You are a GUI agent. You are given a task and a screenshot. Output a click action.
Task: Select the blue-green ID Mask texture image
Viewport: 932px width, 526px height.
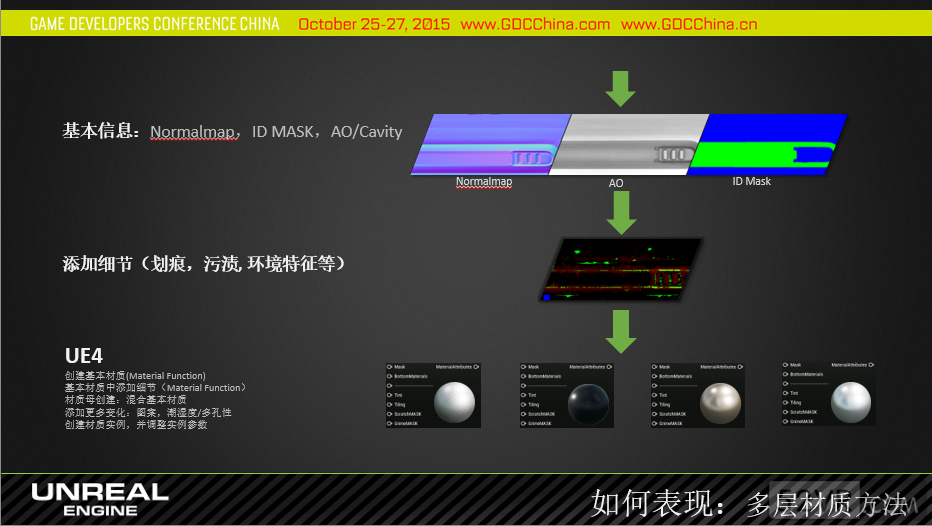767,144
